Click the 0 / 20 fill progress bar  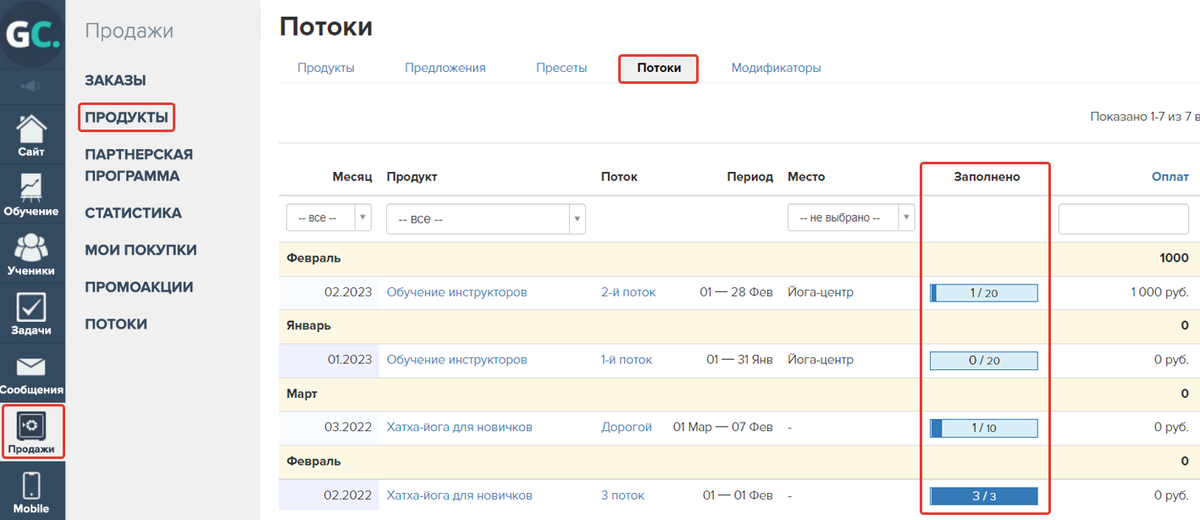point(984,360)
